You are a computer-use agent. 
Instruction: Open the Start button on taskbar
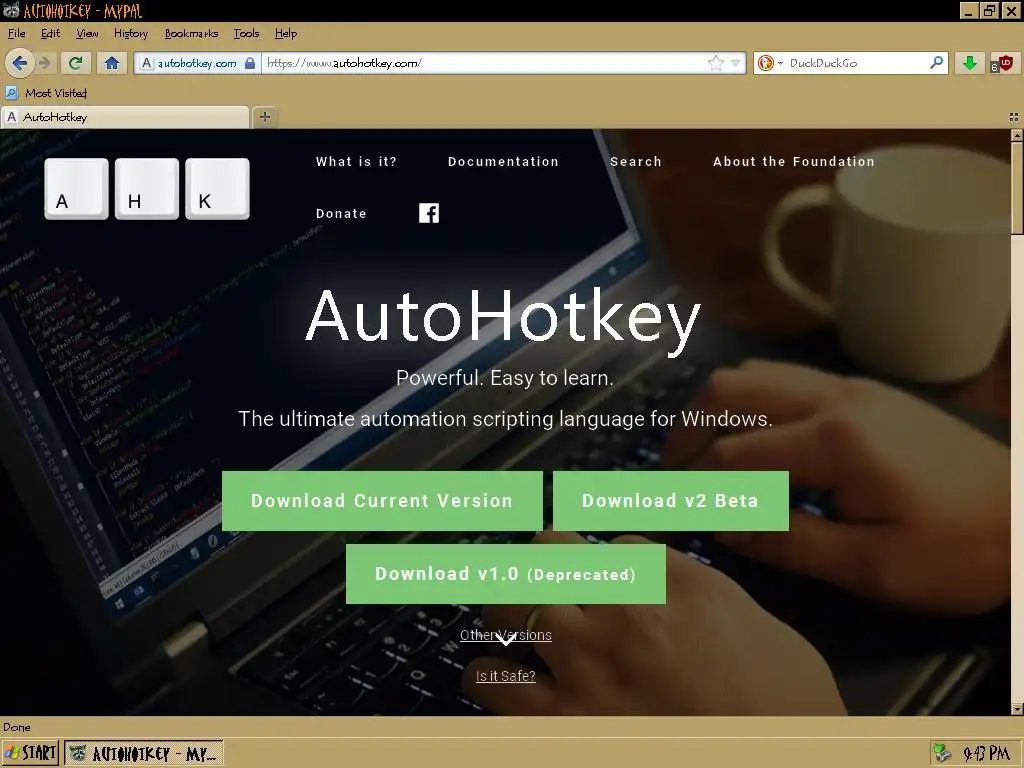click(x=30, y=753)
